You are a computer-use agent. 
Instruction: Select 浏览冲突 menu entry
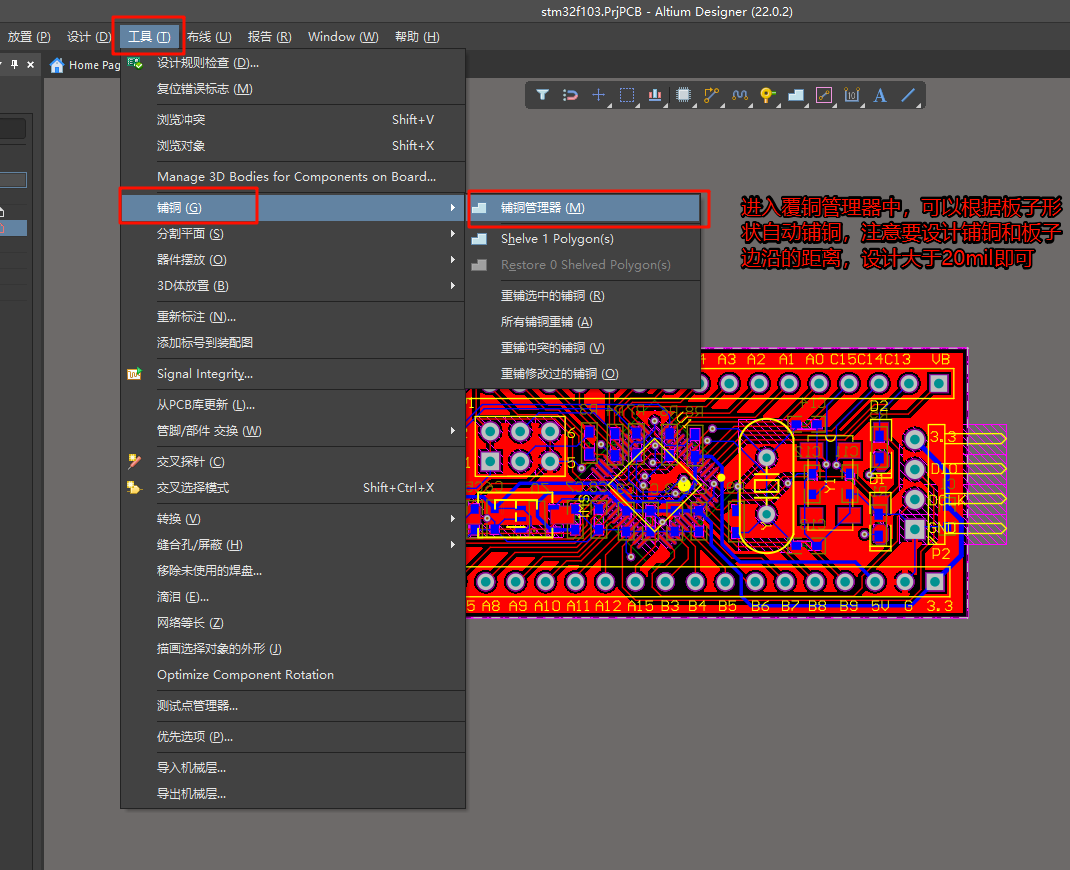293,119
